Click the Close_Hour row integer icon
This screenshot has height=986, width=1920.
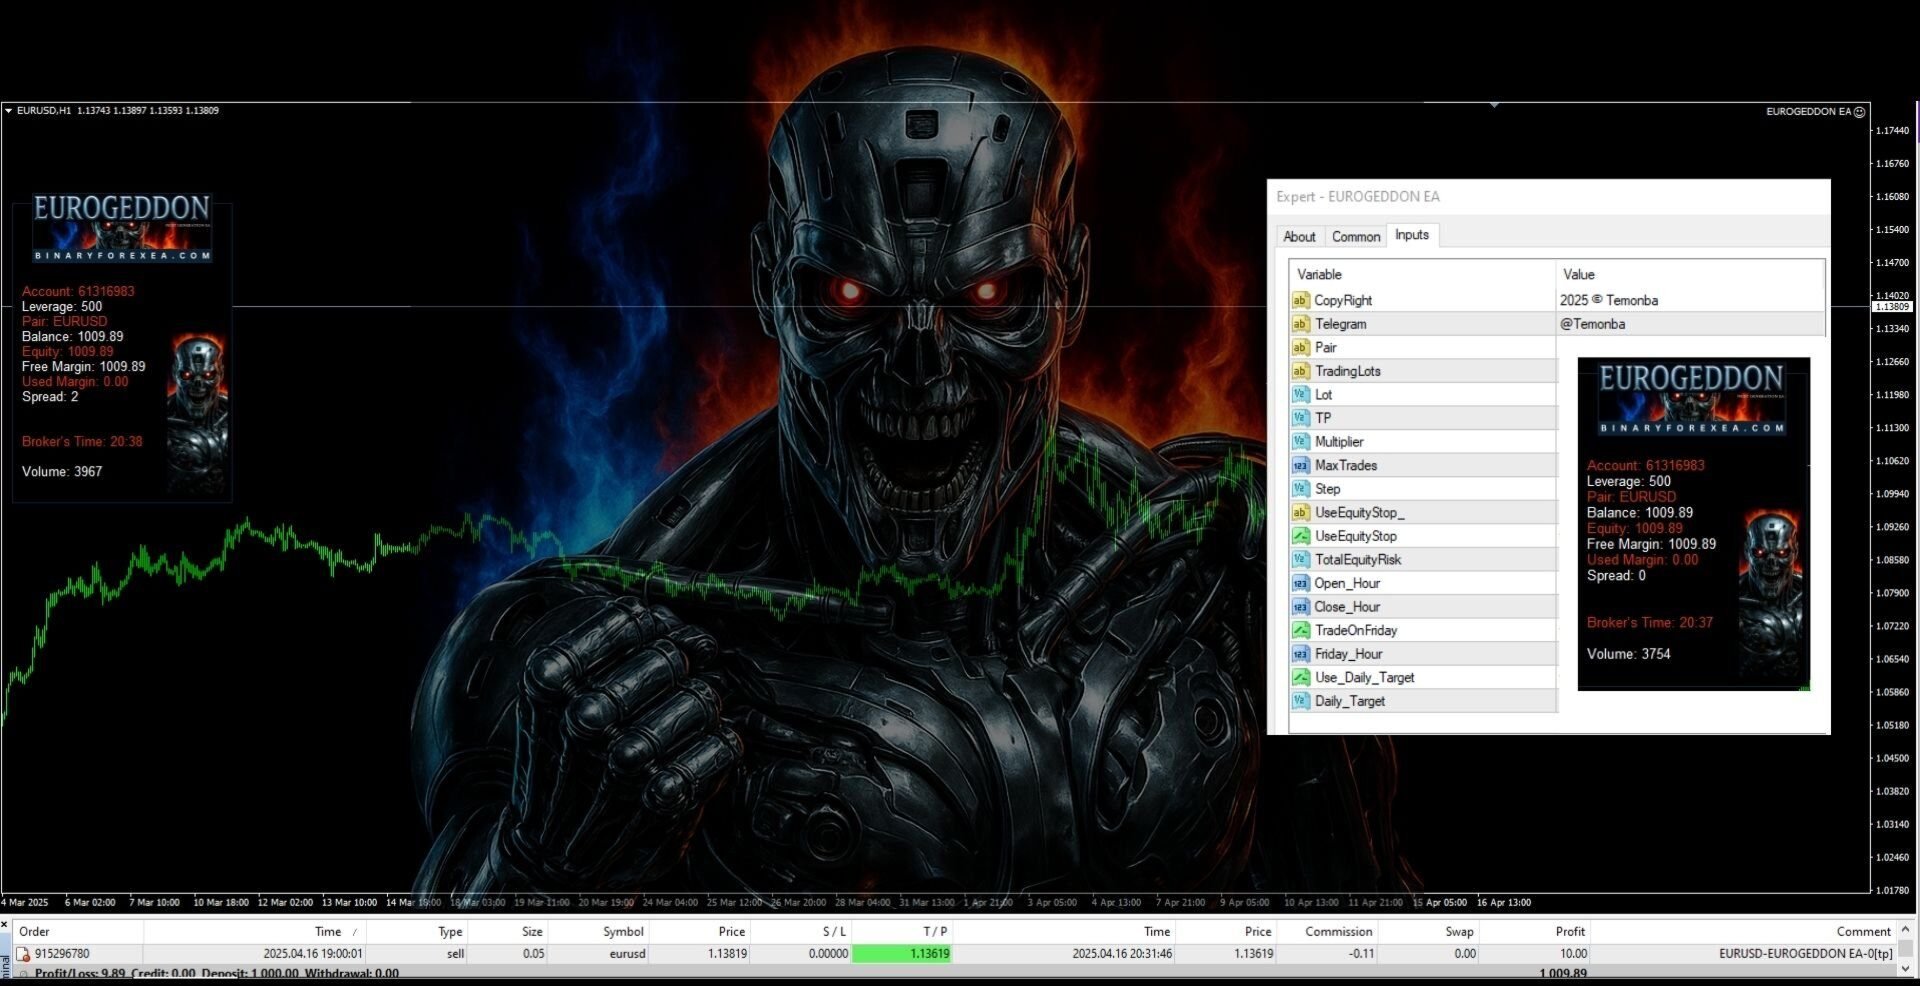coord(1300,607)
